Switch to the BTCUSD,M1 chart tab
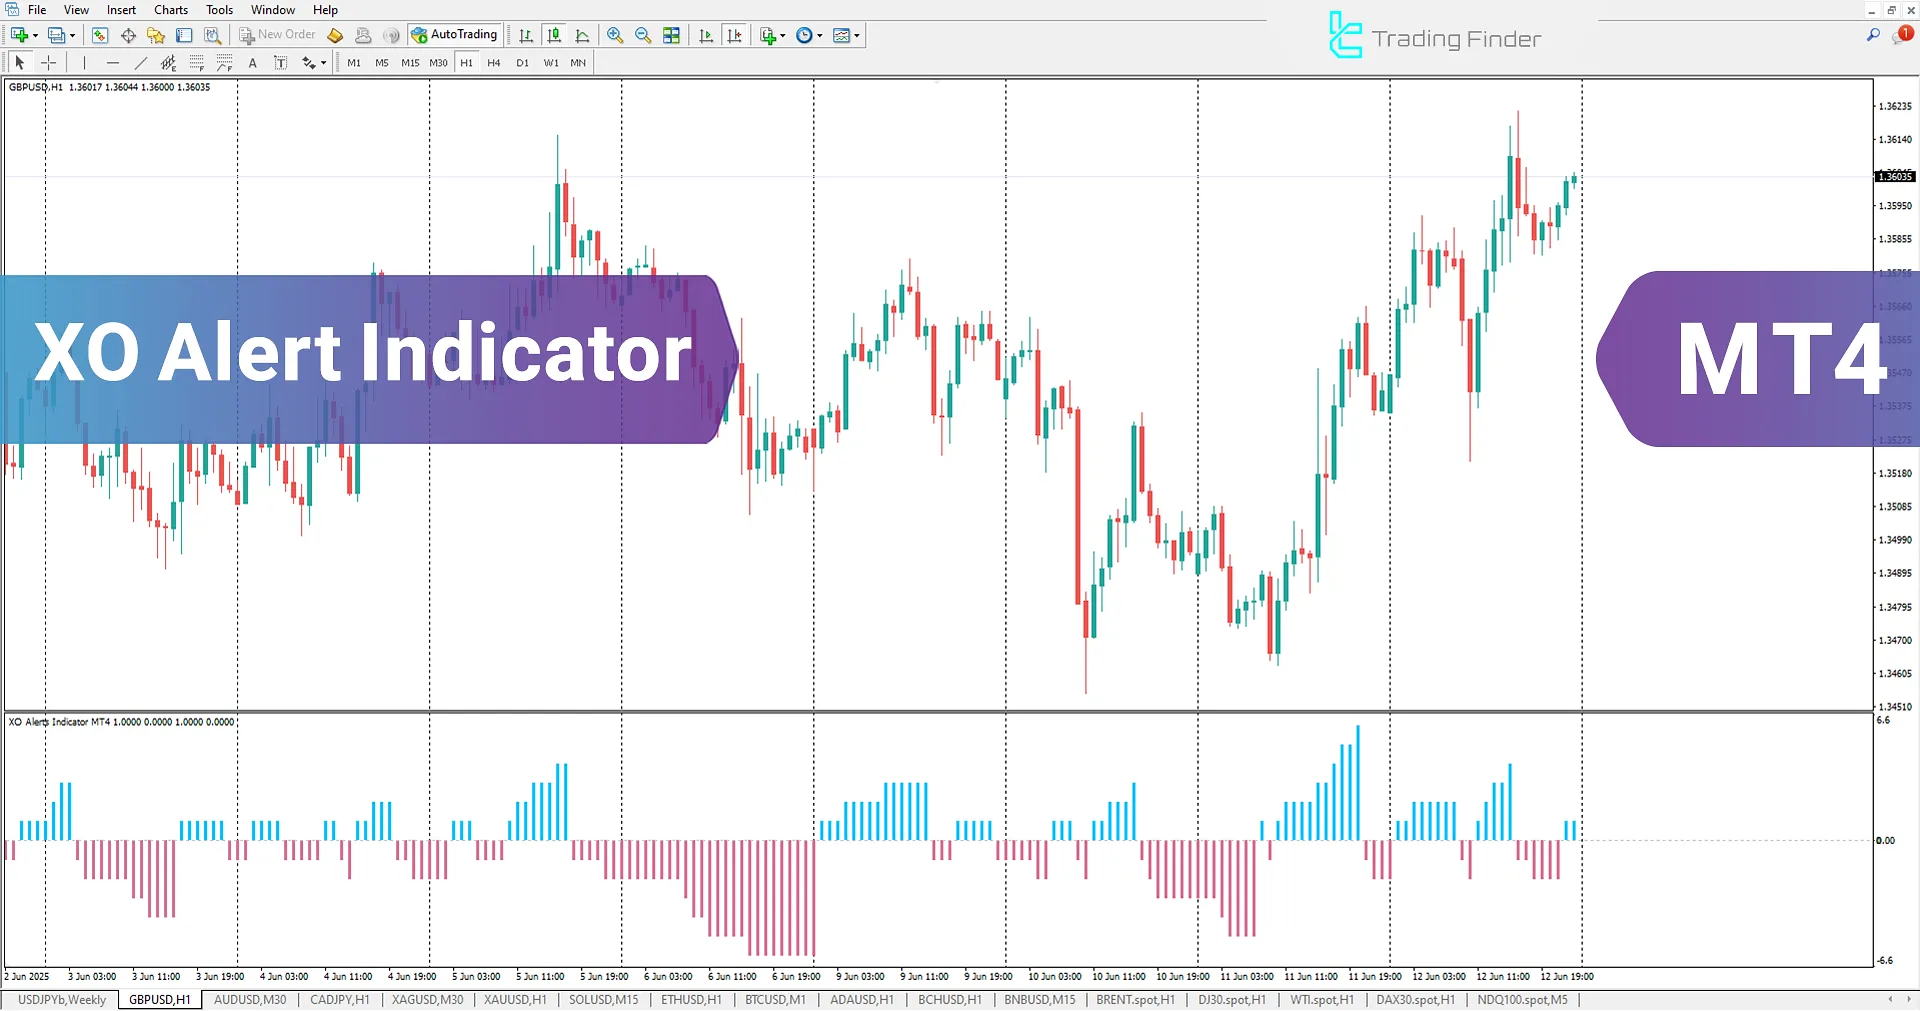 click(x=775, y=1000)
